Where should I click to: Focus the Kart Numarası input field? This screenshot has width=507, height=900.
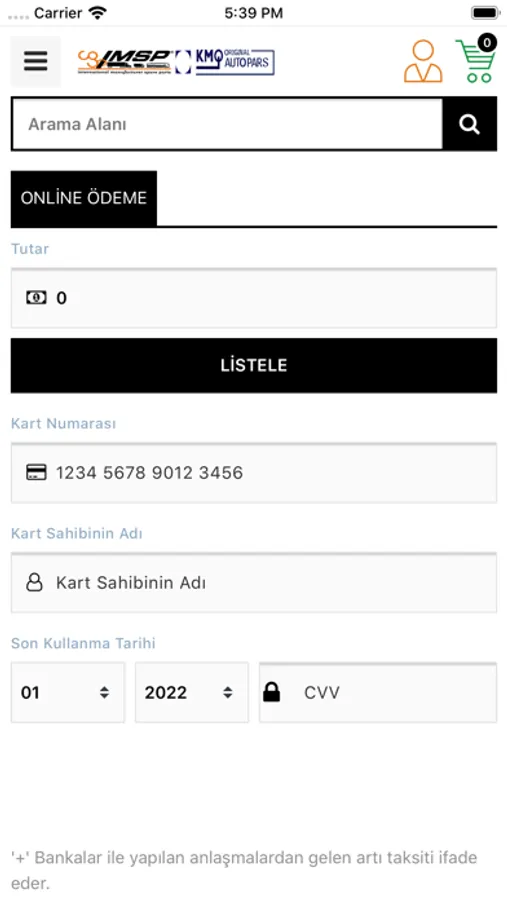(254, 473)
